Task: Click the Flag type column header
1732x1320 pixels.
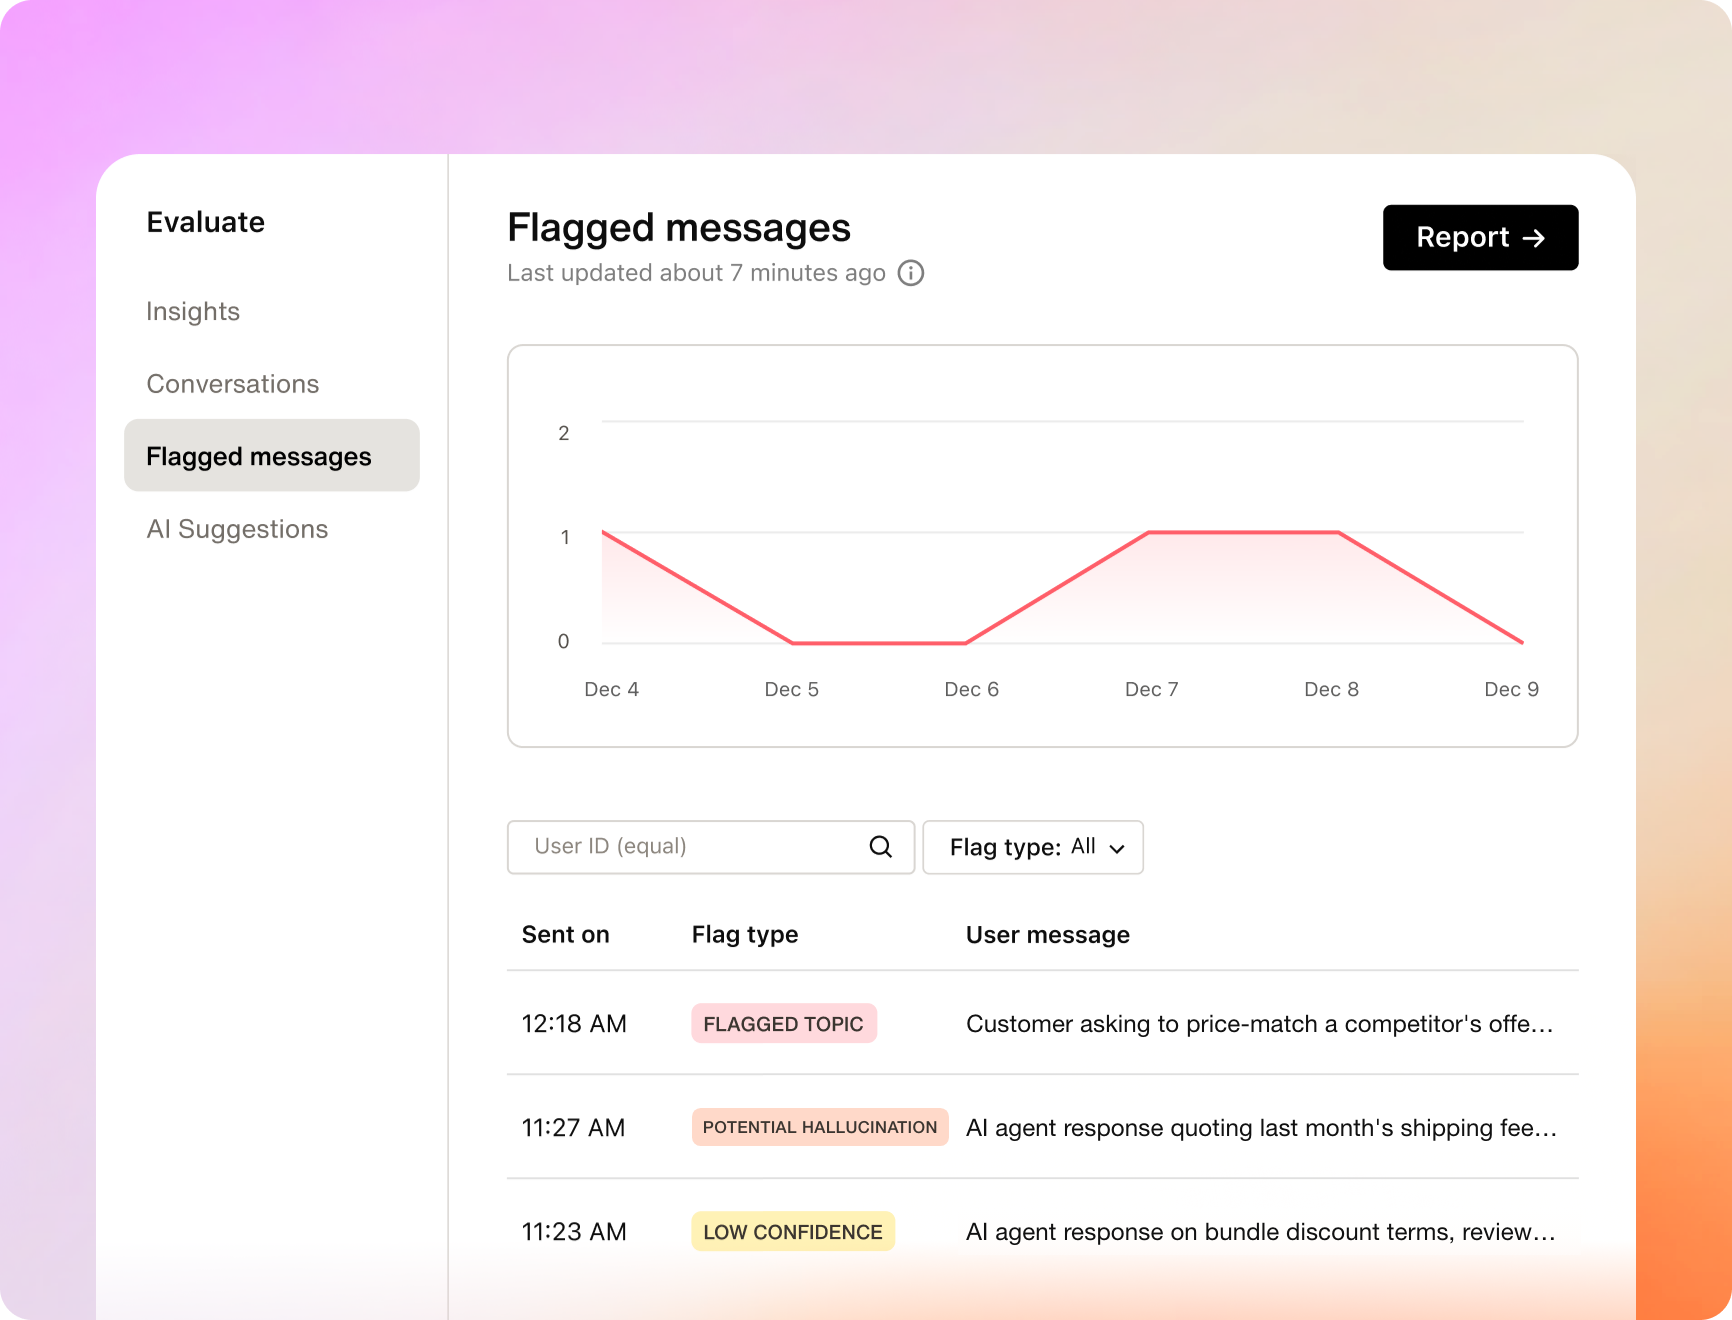Action: coord(745,935)
